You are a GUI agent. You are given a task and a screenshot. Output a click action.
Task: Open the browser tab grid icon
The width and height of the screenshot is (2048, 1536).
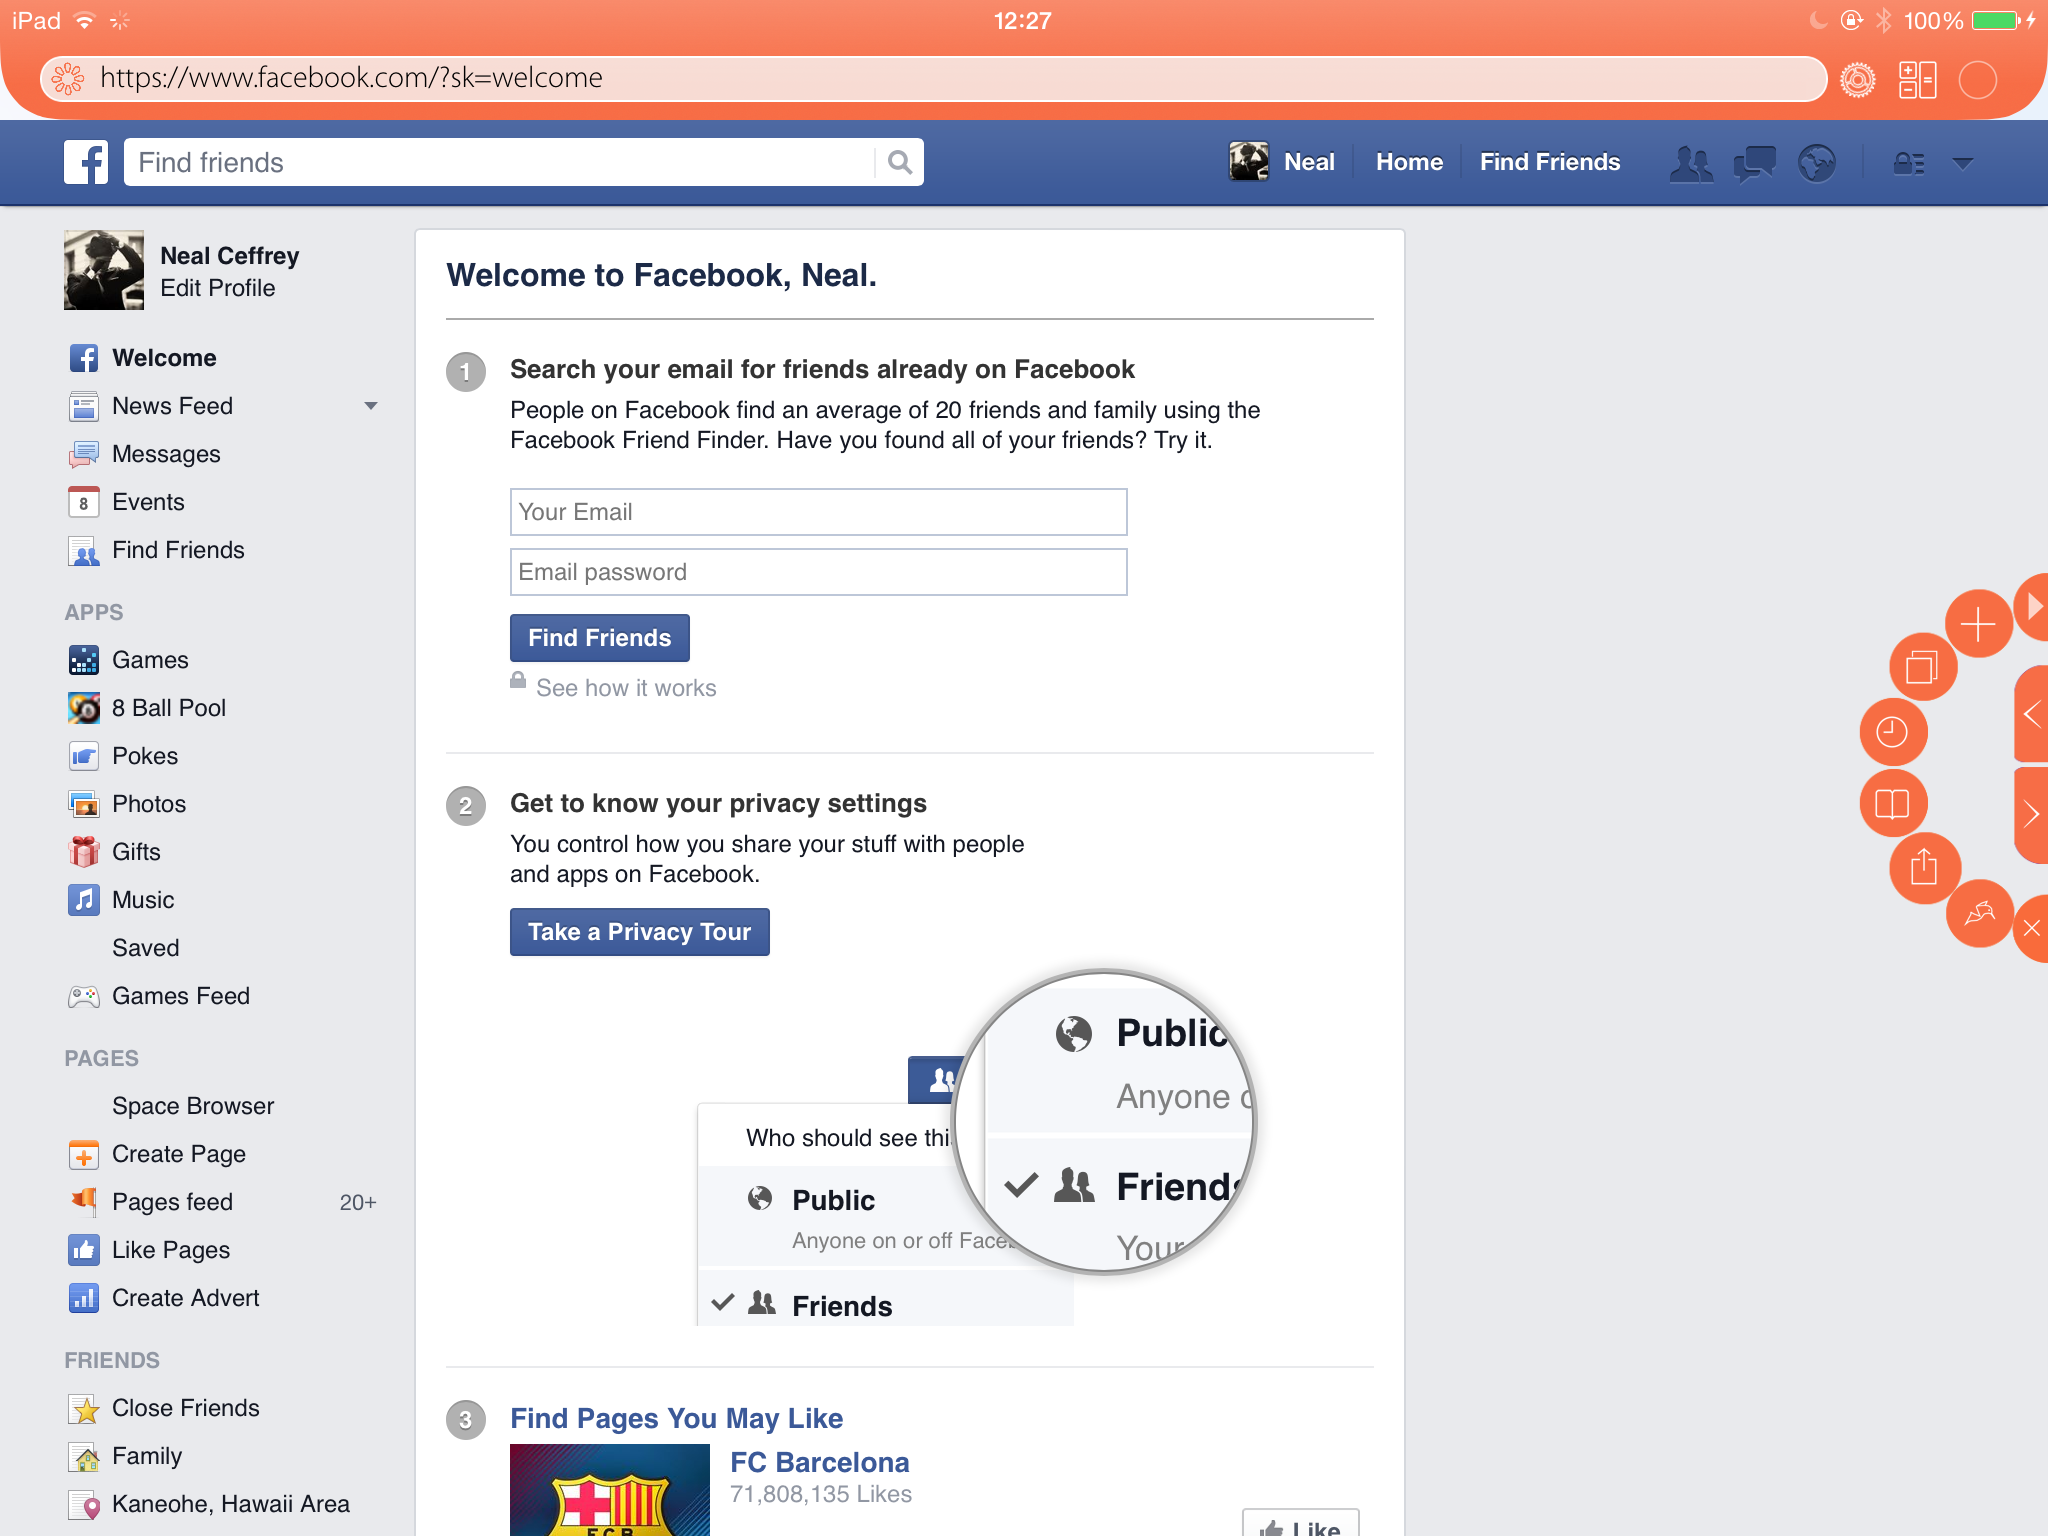tap(1918, 79)
